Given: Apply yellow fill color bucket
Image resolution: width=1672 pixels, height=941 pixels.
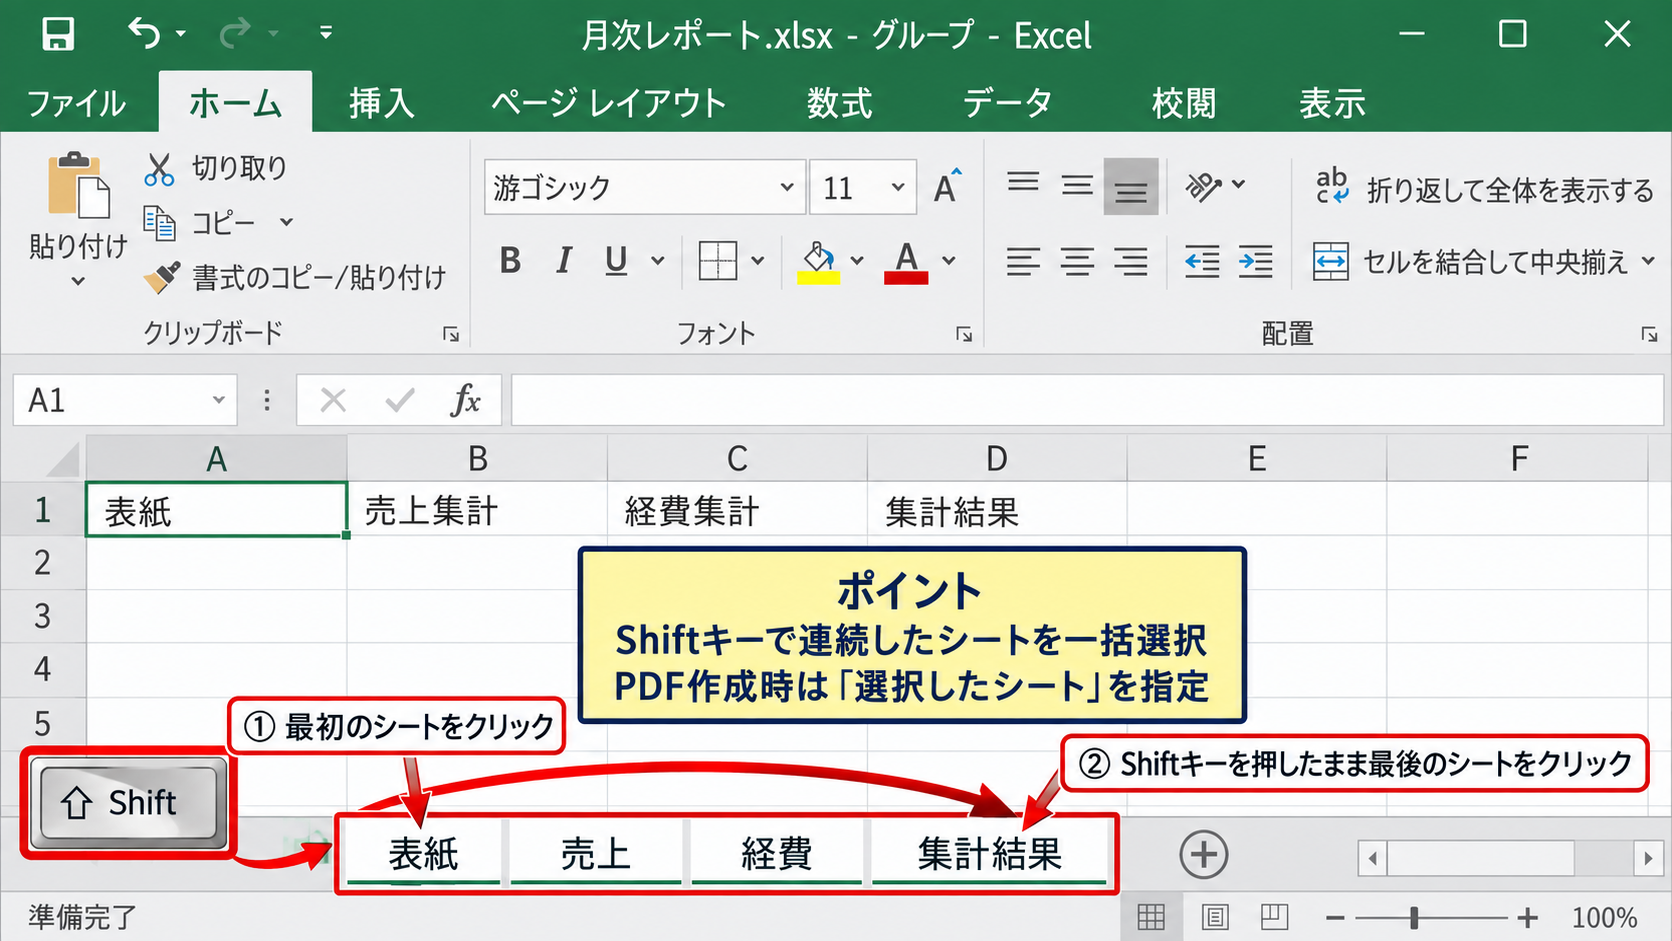Looking at the screenshot, I should 818,262.
